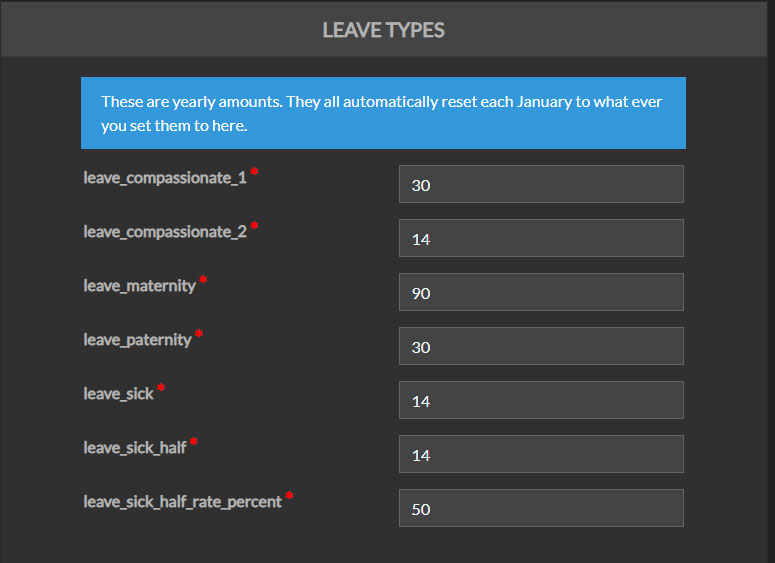
Task: Click the required asterisk beside leave_compassionate_1
Action: [x=254, y=173]
